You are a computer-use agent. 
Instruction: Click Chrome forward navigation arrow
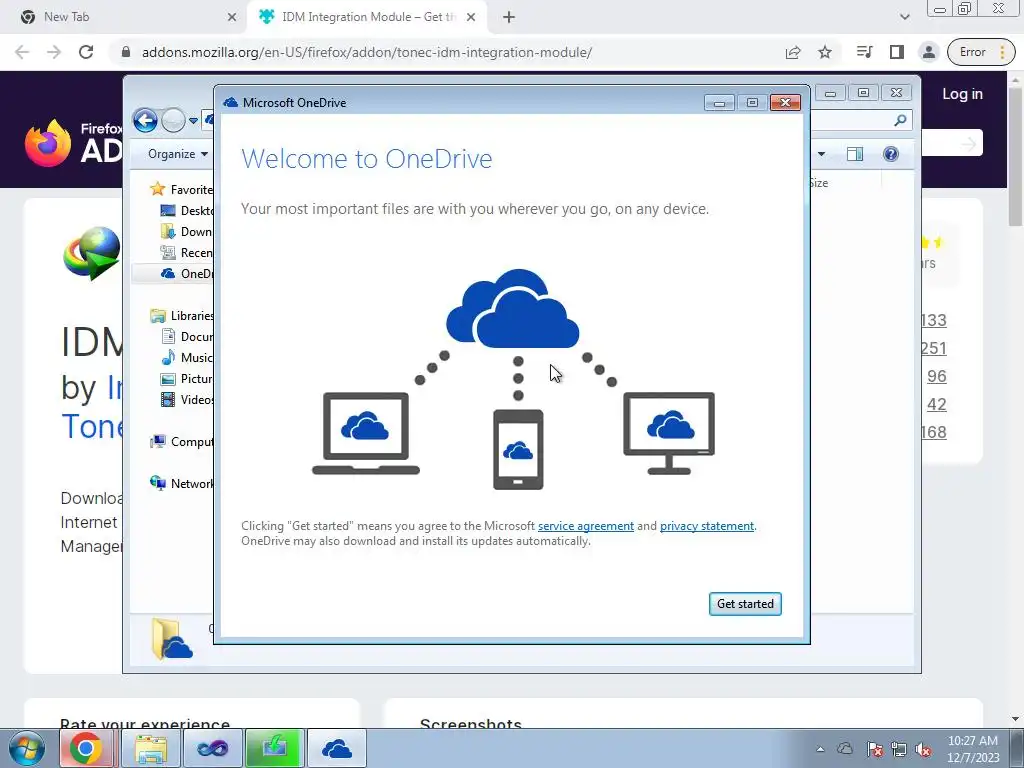pyautogui.click(x=54, y=52)
